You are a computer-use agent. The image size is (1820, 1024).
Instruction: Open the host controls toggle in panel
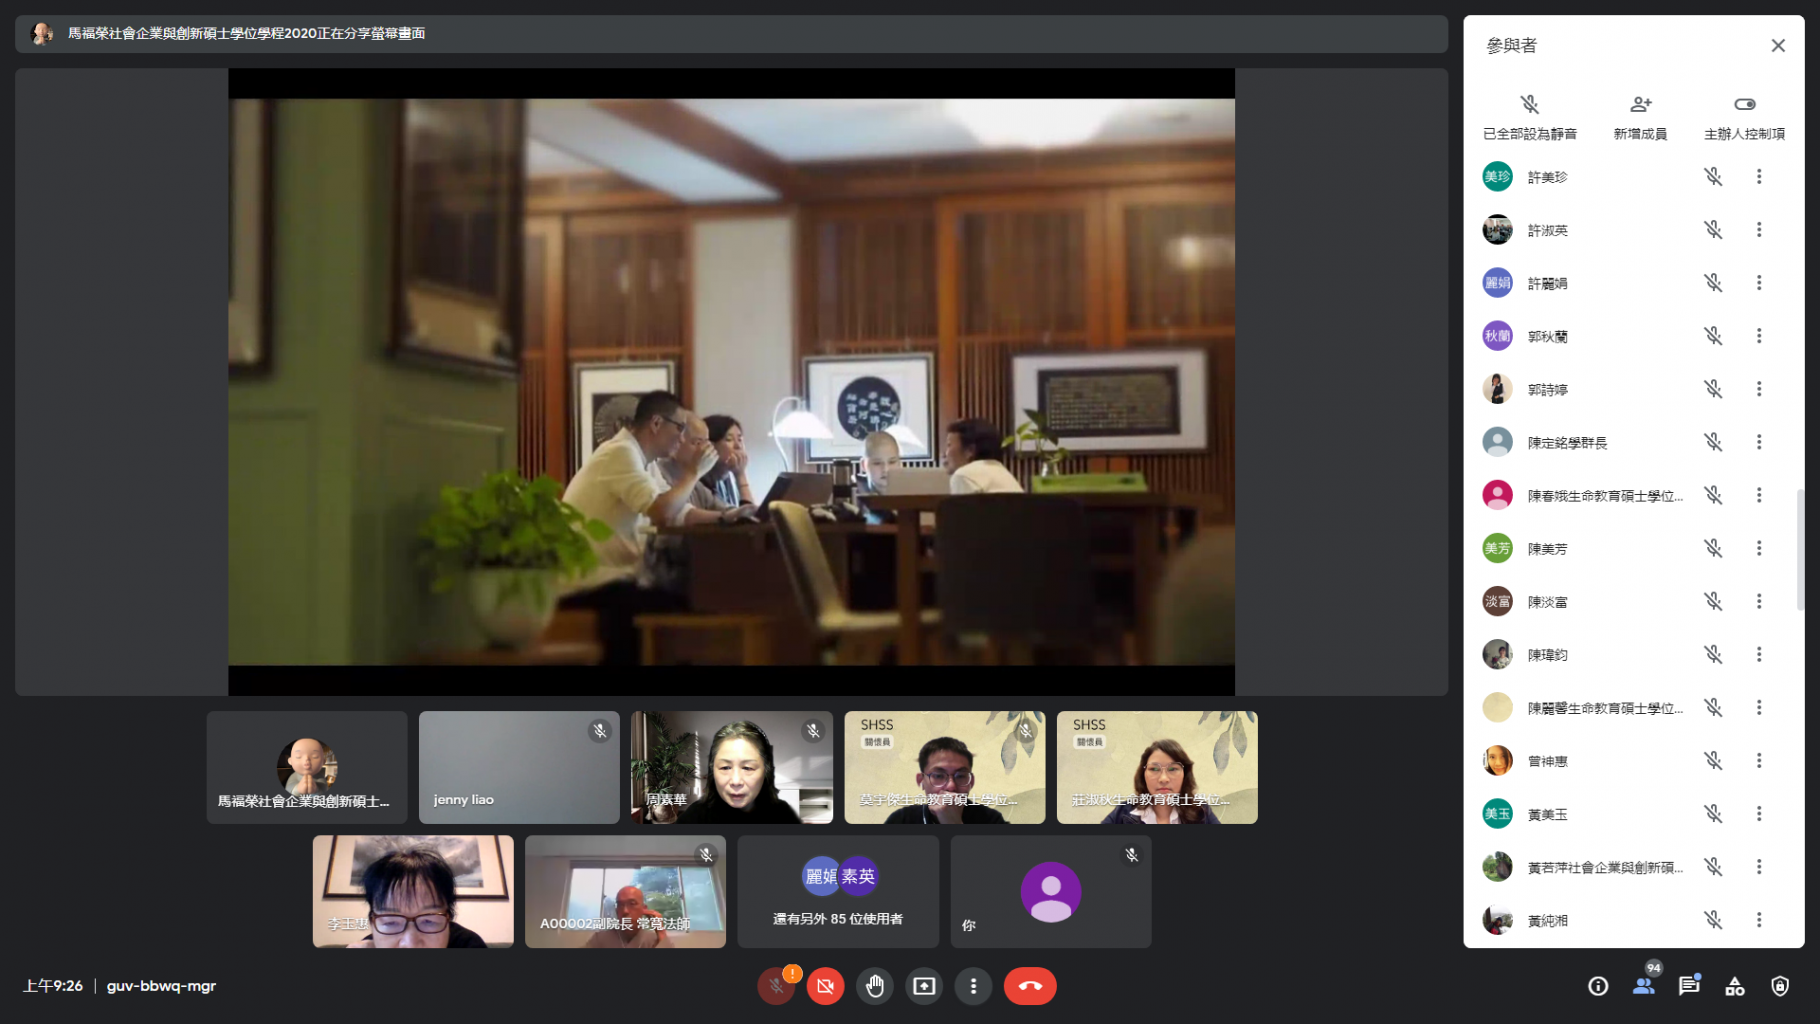tap(1744, 105)
